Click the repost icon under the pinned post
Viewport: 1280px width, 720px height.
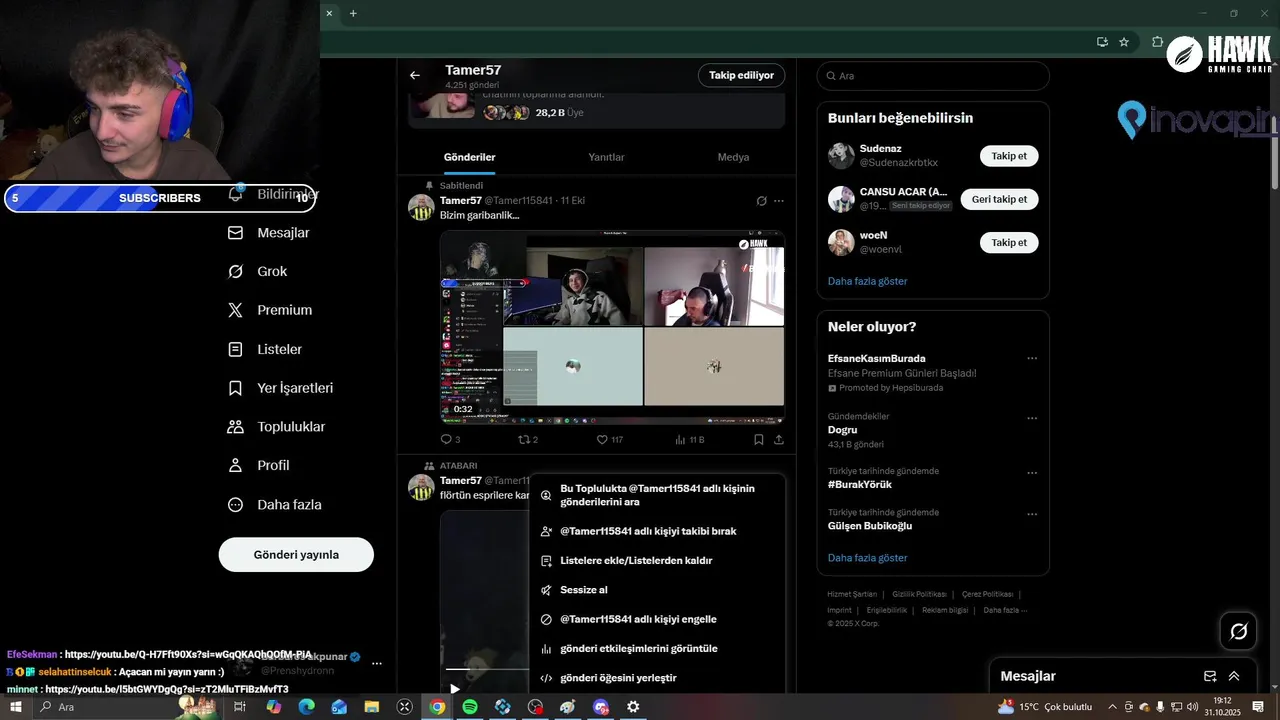[523, 439]
